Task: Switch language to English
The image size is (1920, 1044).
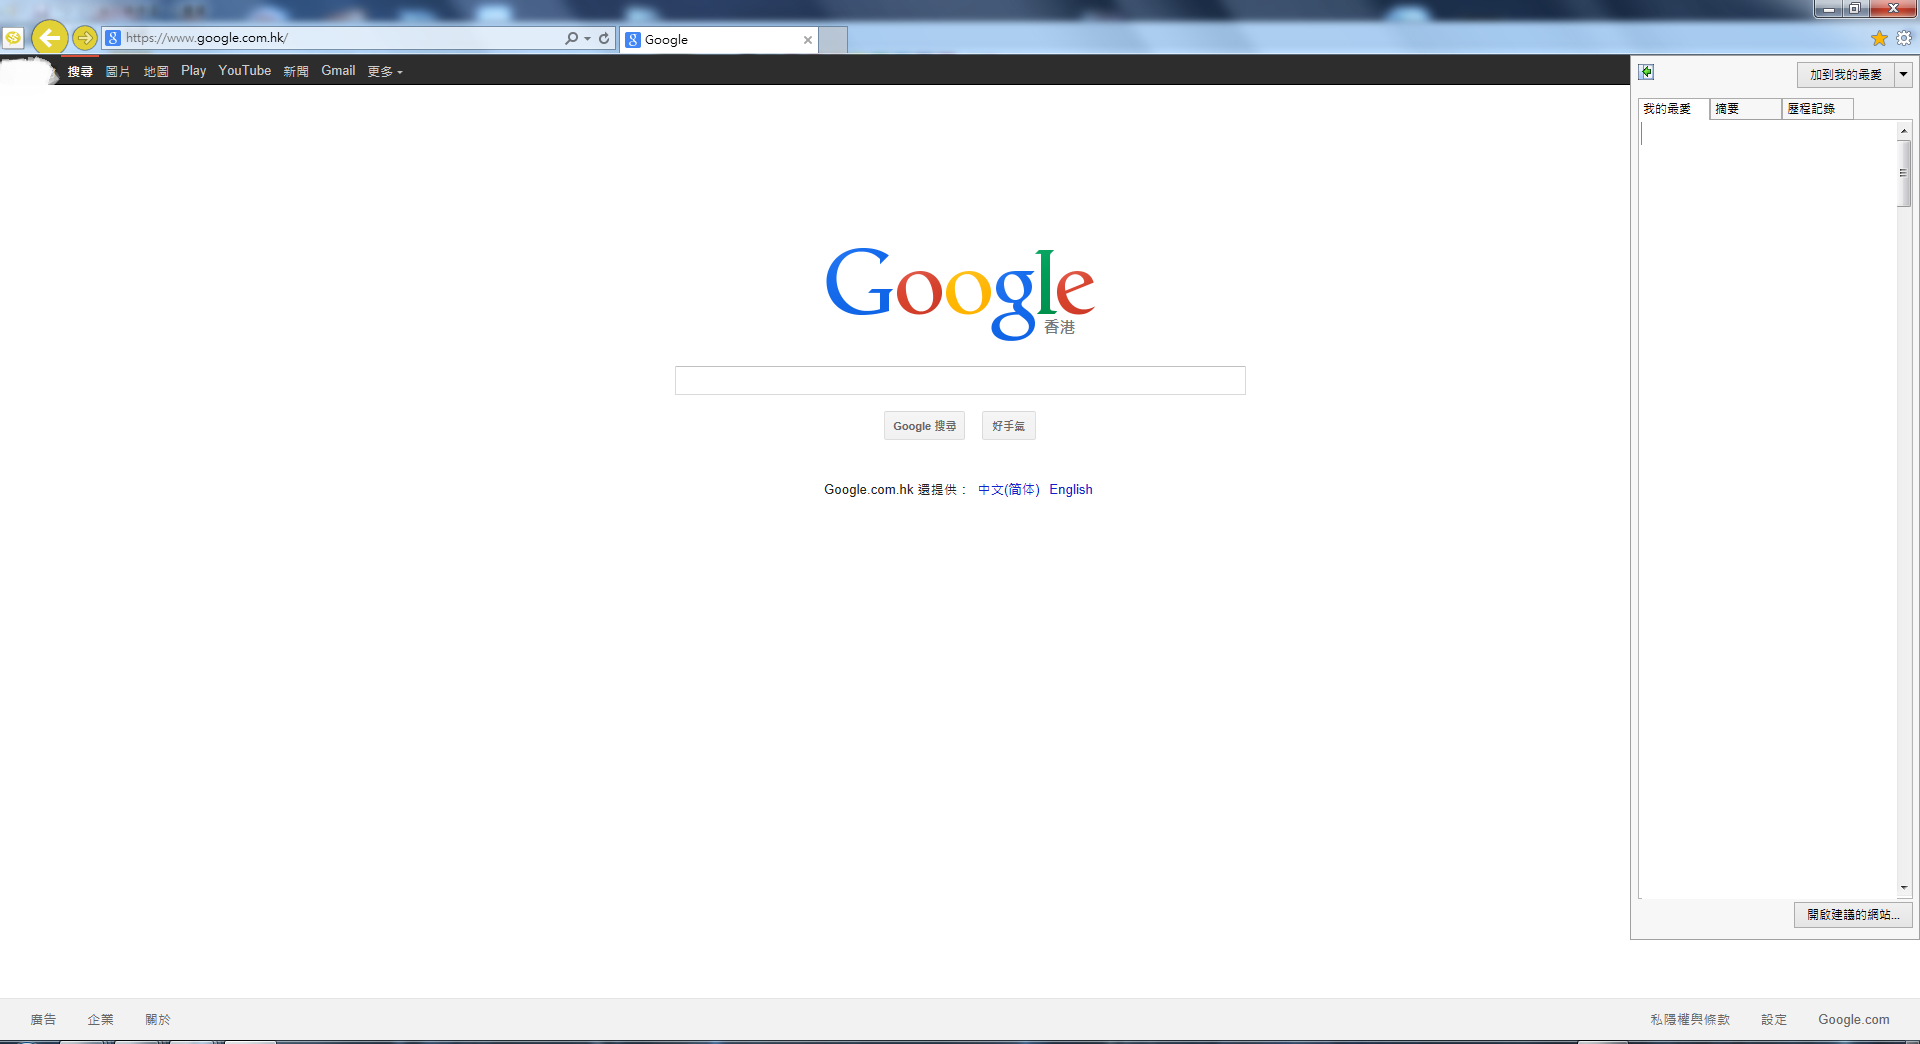Action: pos(1071,489)
